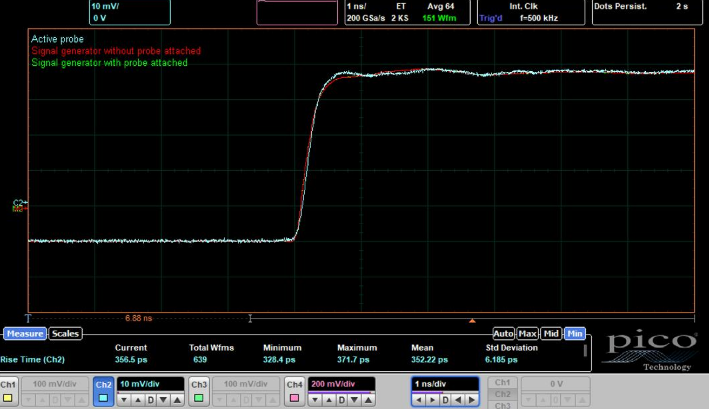Click the Max panel button
The image size is (709, 409).
pos(527,333)
